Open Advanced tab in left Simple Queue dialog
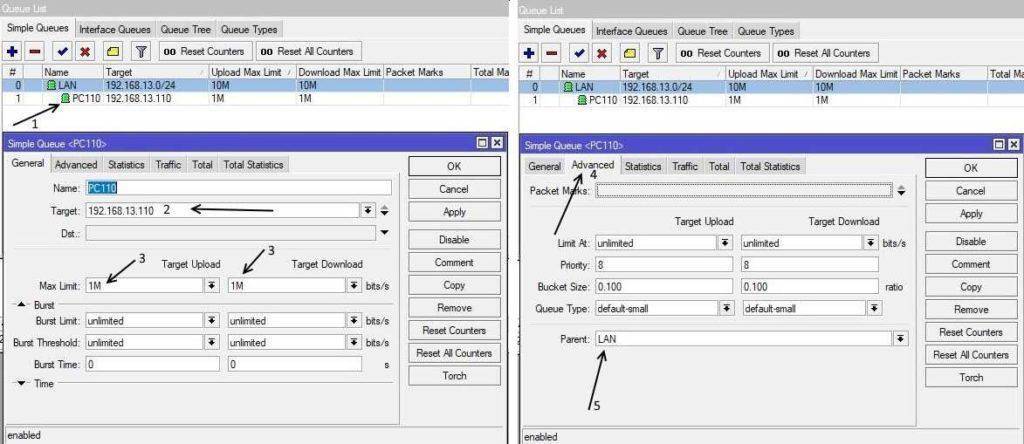 coord(76,165)
